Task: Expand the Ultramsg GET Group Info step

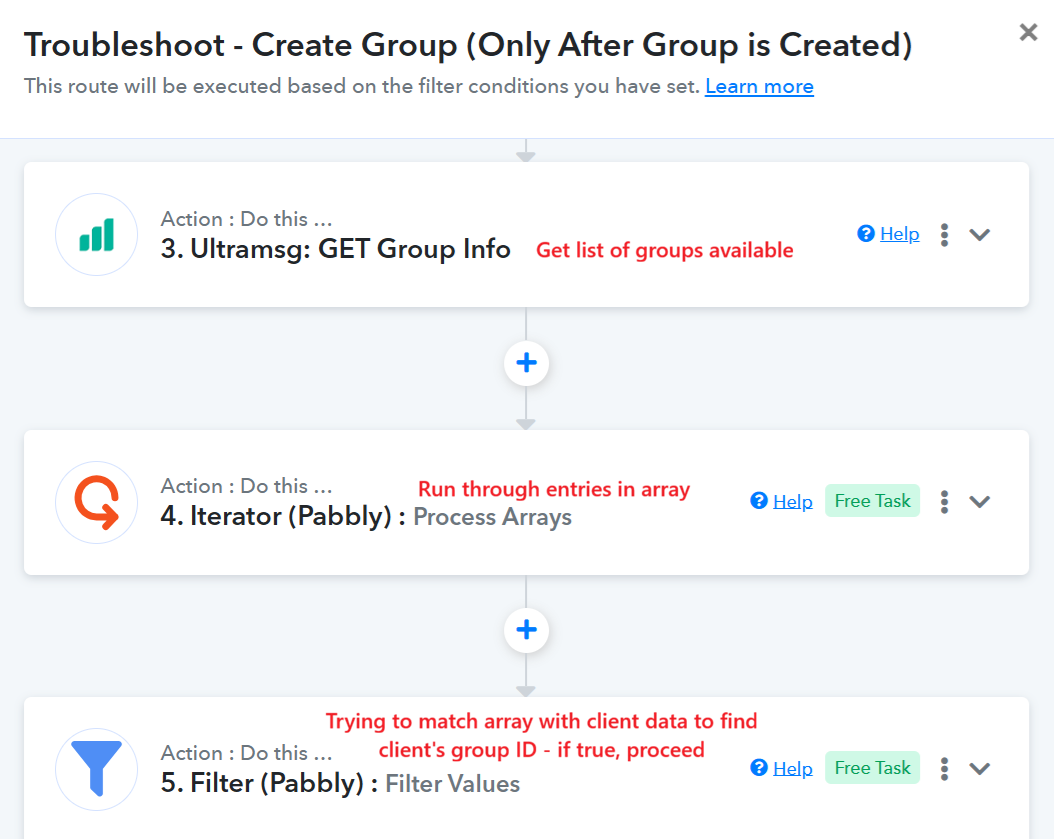Action: coord(980,235)
